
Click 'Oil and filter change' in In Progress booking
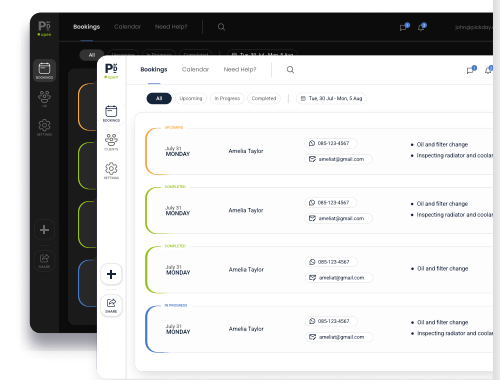tap(443, 322)
